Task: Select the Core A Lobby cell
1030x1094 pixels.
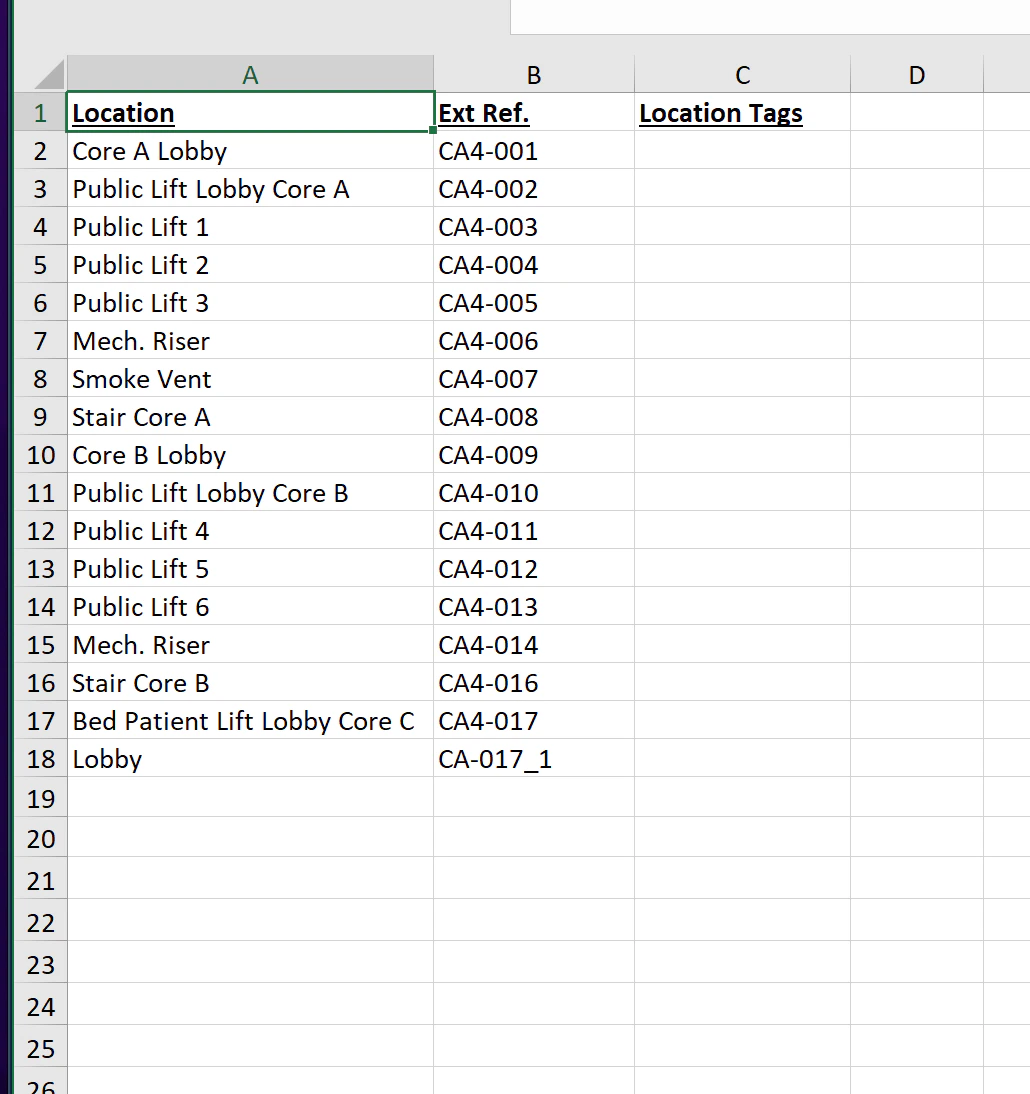Action: tap(251, 150)
